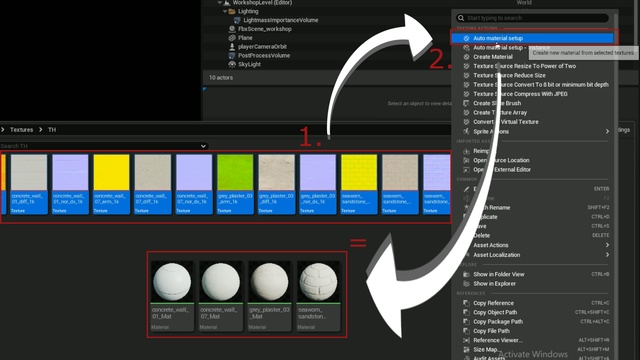Click the Create Material icon in context menu
640x360 pixels.
(x=466, y=57)
